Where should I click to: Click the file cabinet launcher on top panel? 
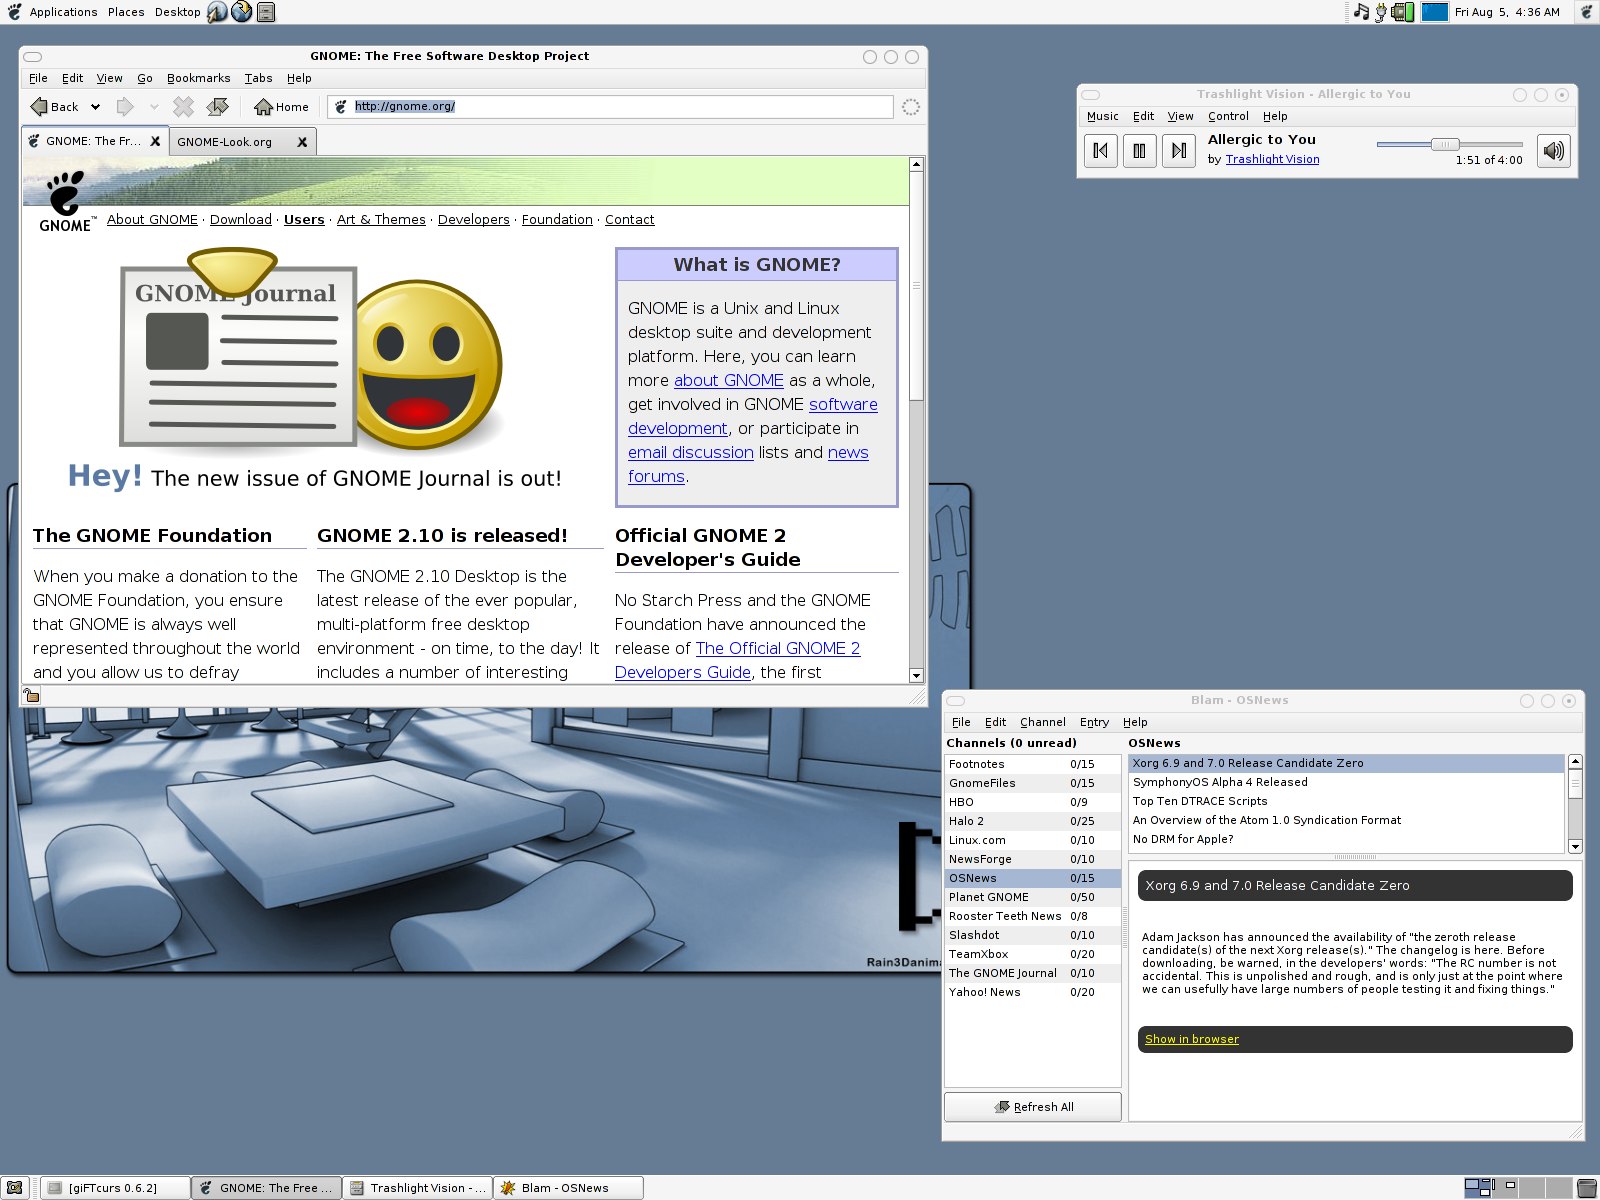[x=265, y=12]
